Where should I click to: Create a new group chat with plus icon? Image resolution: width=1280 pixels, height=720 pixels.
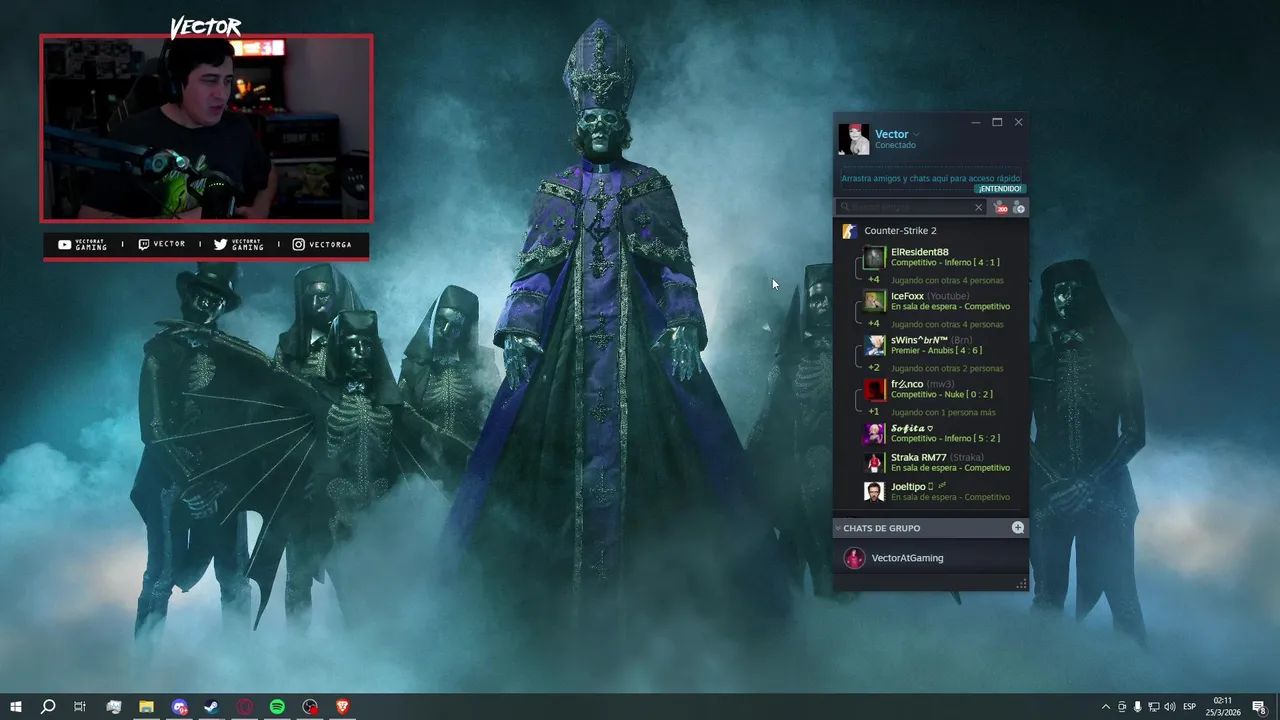coord(1018,528)
